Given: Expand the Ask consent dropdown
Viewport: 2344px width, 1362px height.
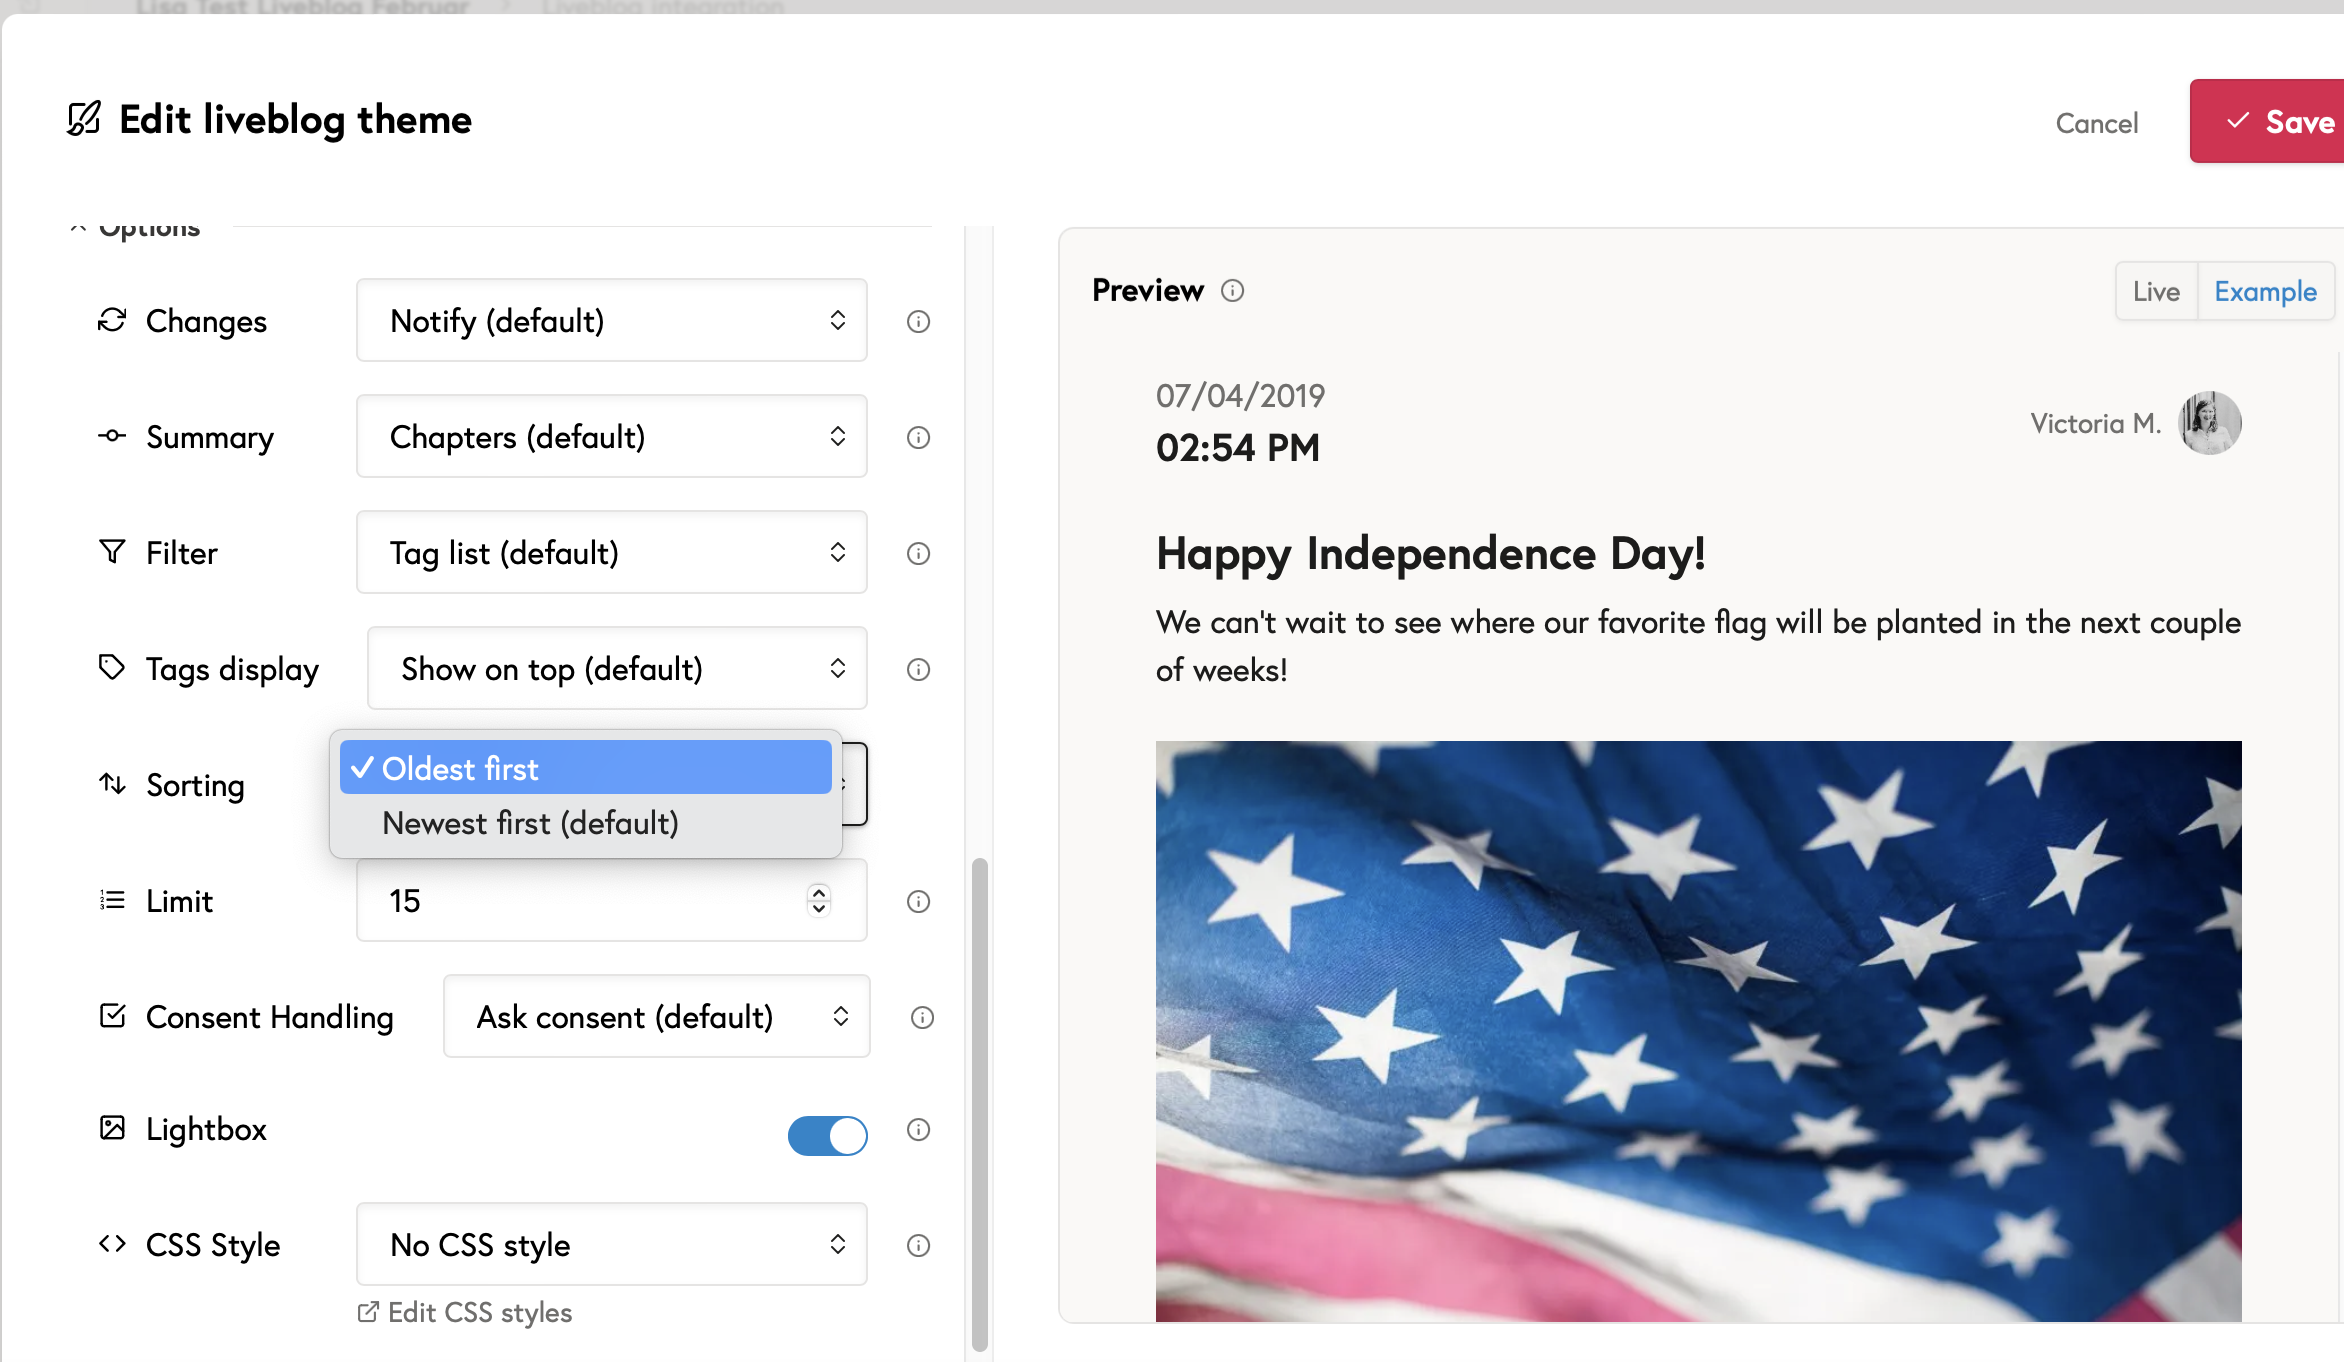Looking at the screenshot, I should (x=656, y=1017).
